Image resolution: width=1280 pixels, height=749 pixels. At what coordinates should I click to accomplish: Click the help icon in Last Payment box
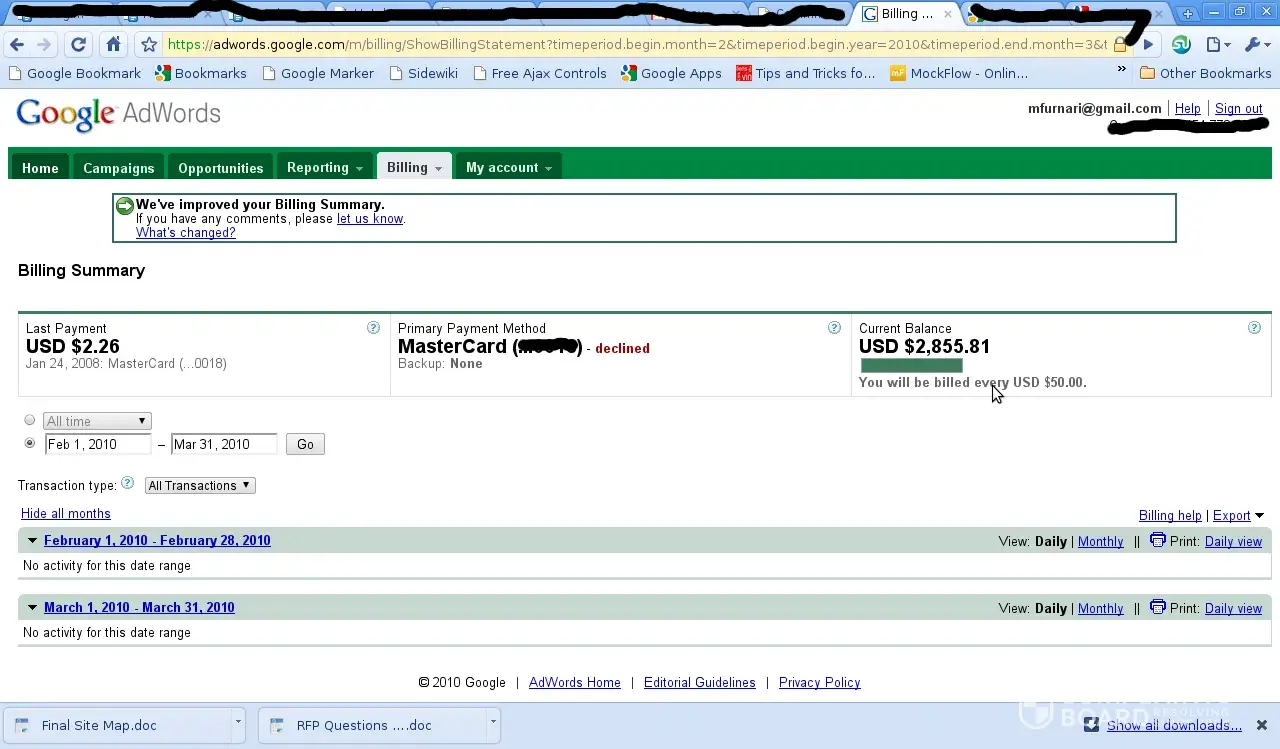coord(373,328)
